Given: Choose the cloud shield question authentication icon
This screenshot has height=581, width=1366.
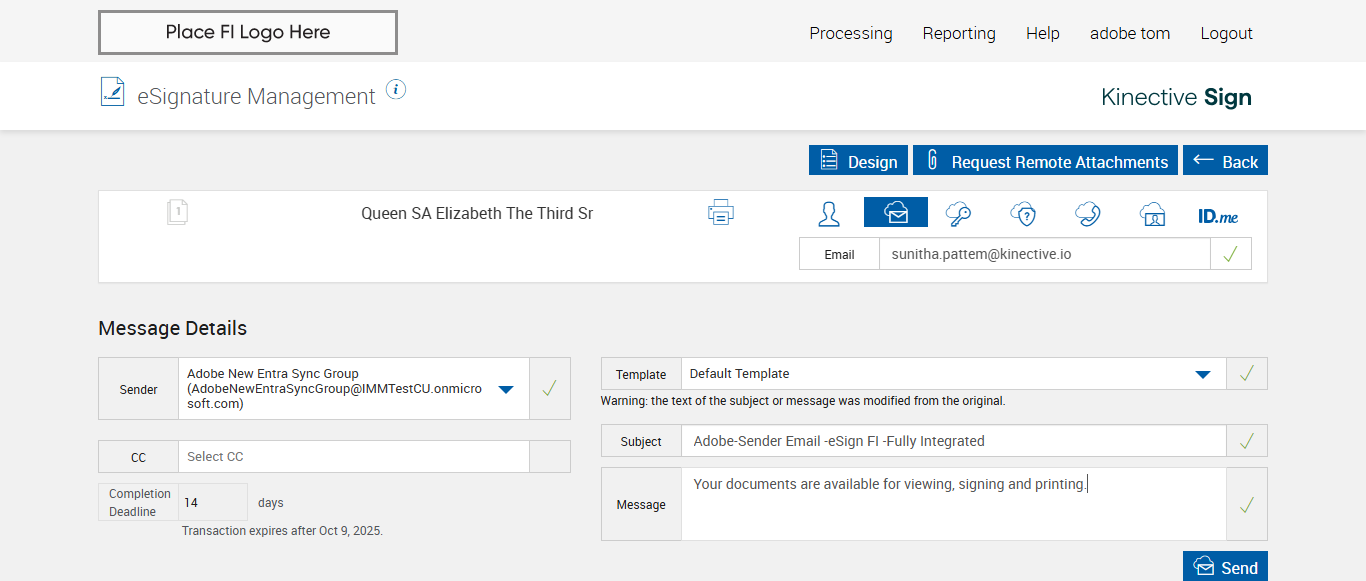Looking at the screenshot, I should point(1023,213).
